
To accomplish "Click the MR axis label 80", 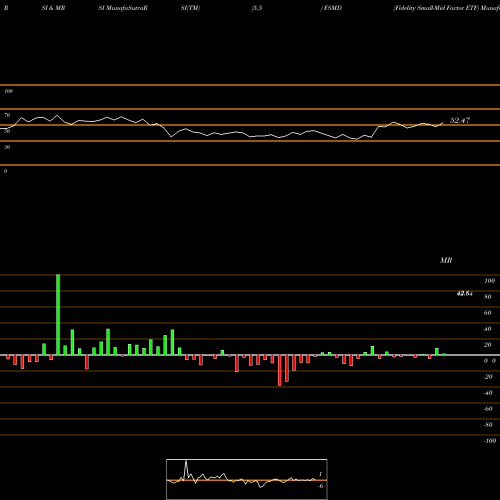I will [488, 297].
